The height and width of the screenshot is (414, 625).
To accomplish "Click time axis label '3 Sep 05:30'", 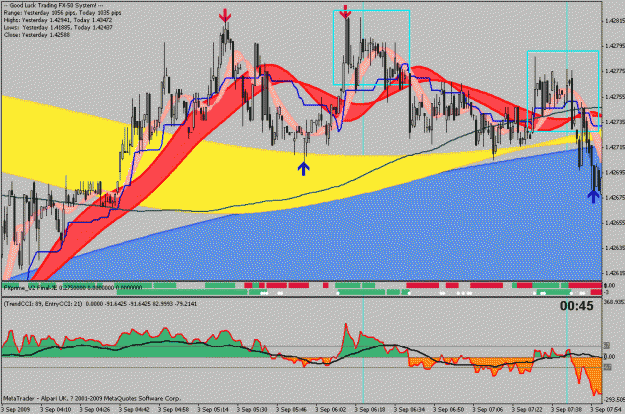I will (252, 409).
